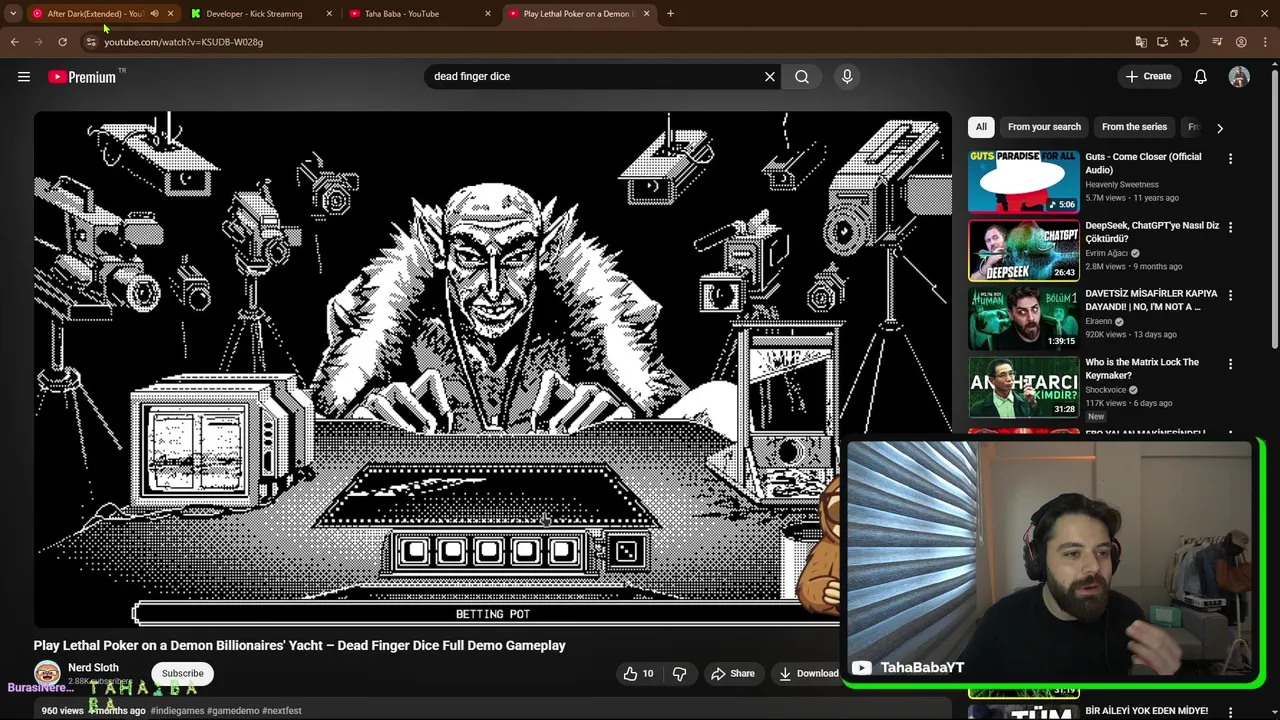
Task: Open the browser three-dot menu
Action: (1265, 42)
